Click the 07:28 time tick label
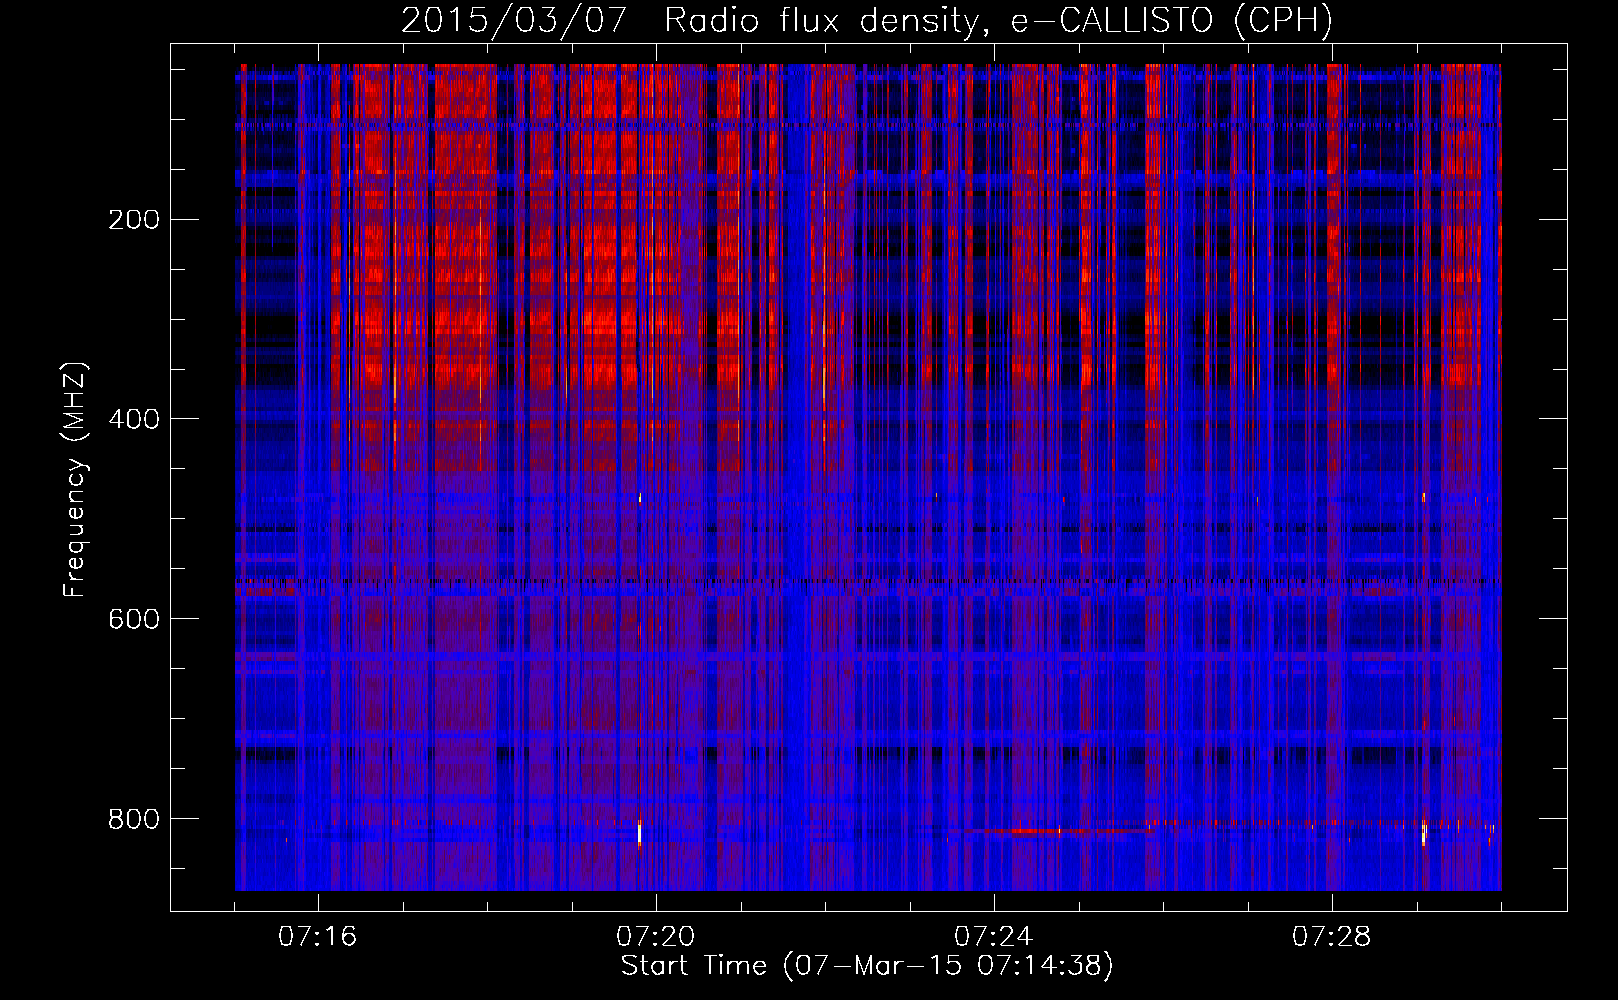This screenshot has height=1000, width=1618. click(1331, 937)
